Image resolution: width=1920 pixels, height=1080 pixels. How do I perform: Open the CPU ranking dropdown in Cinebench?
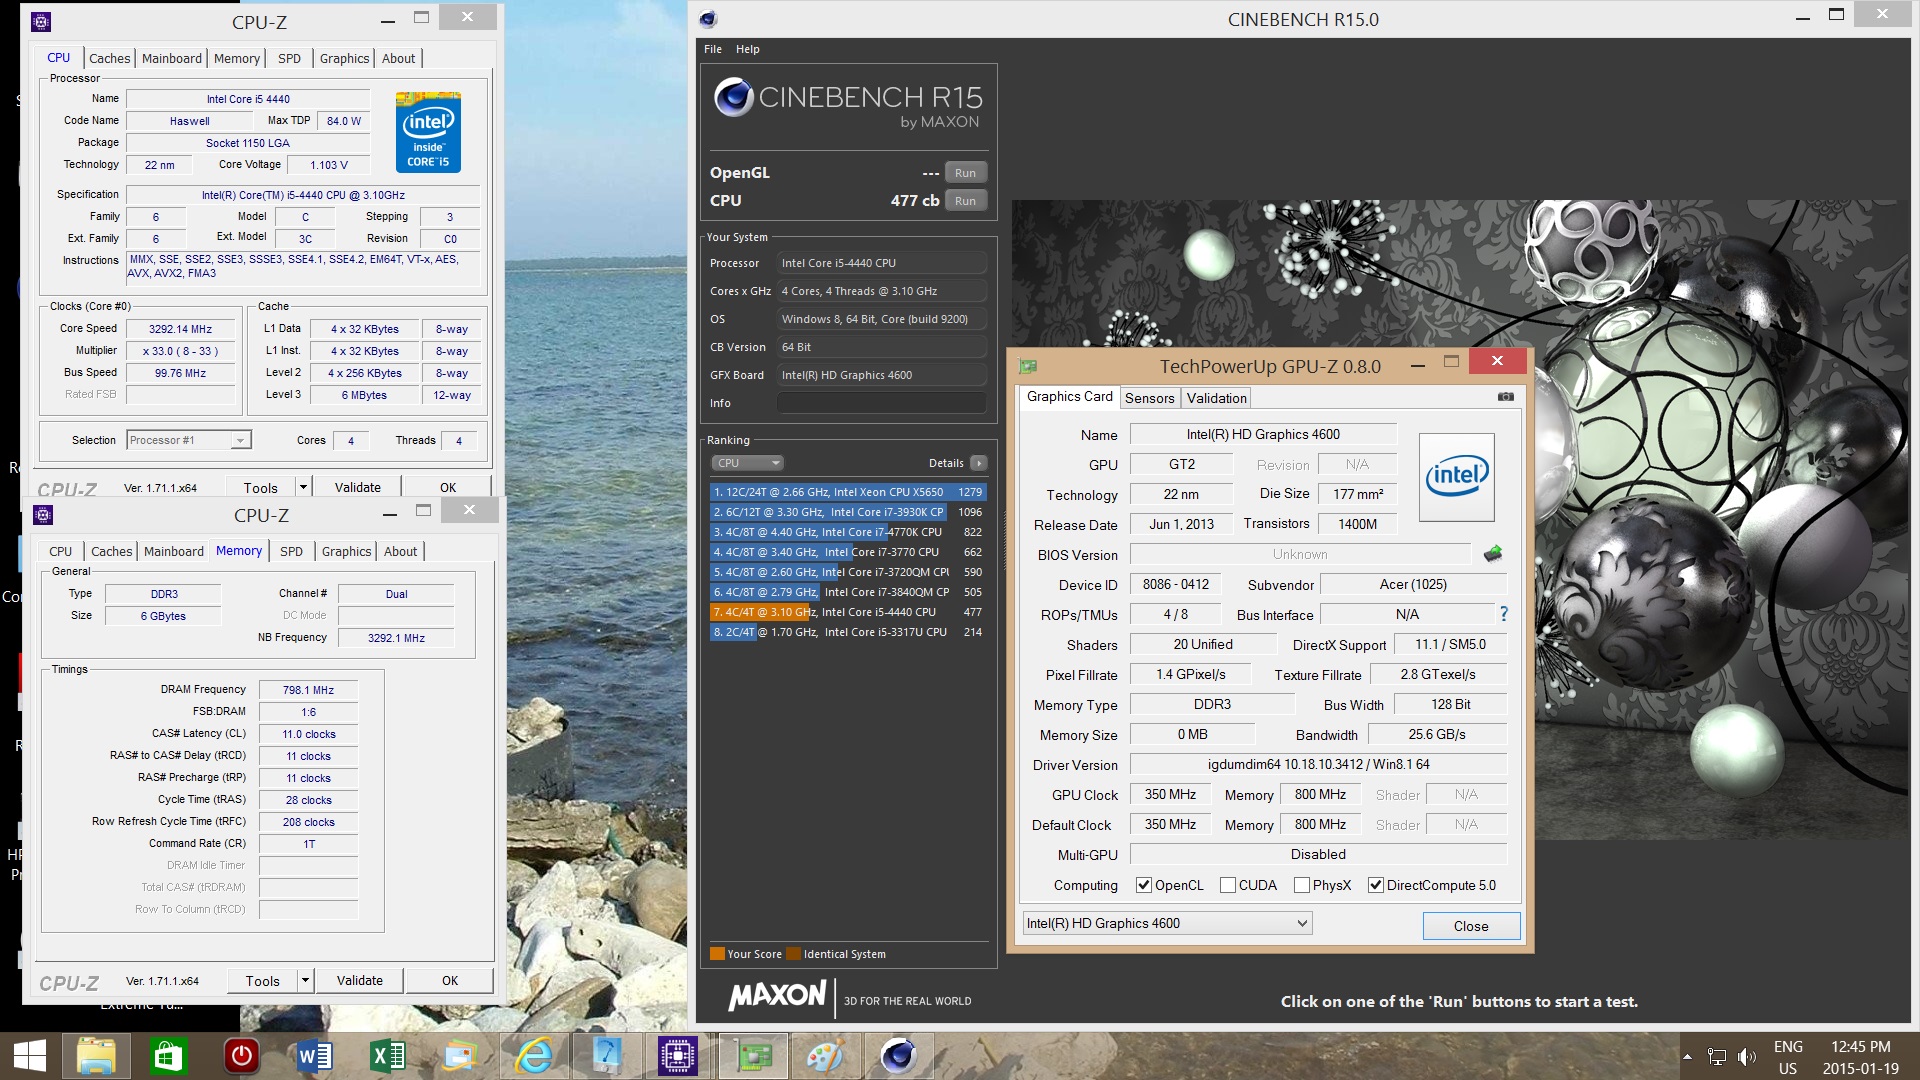747,463
